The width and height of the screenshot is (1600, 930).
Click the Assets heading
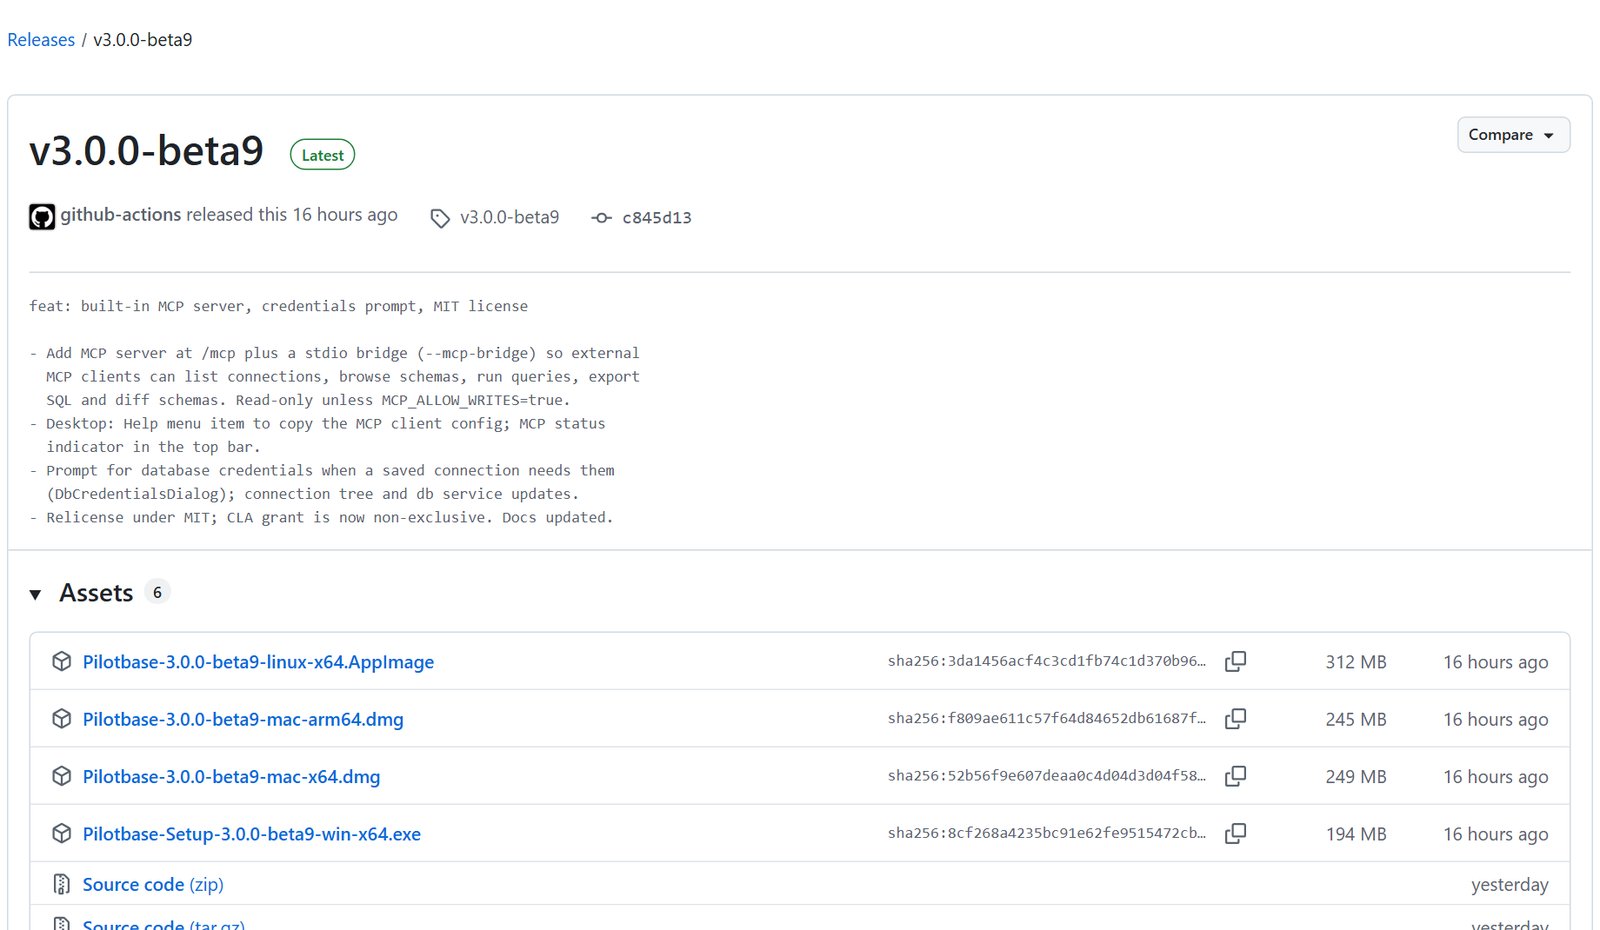pos(96,593)
